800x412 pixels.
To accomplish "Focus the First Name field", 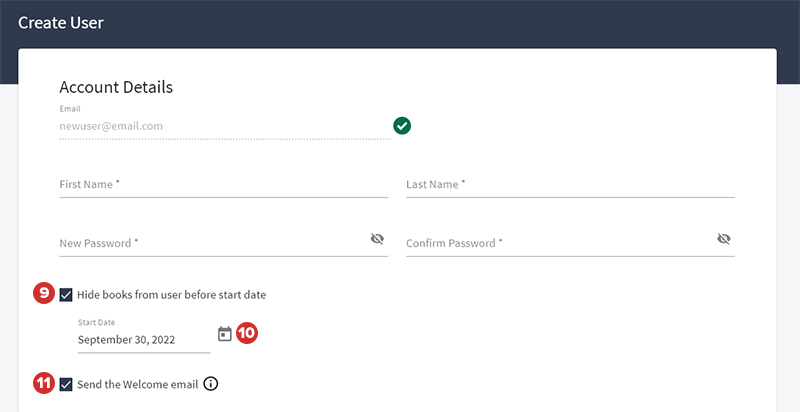I will pos(224,185).
